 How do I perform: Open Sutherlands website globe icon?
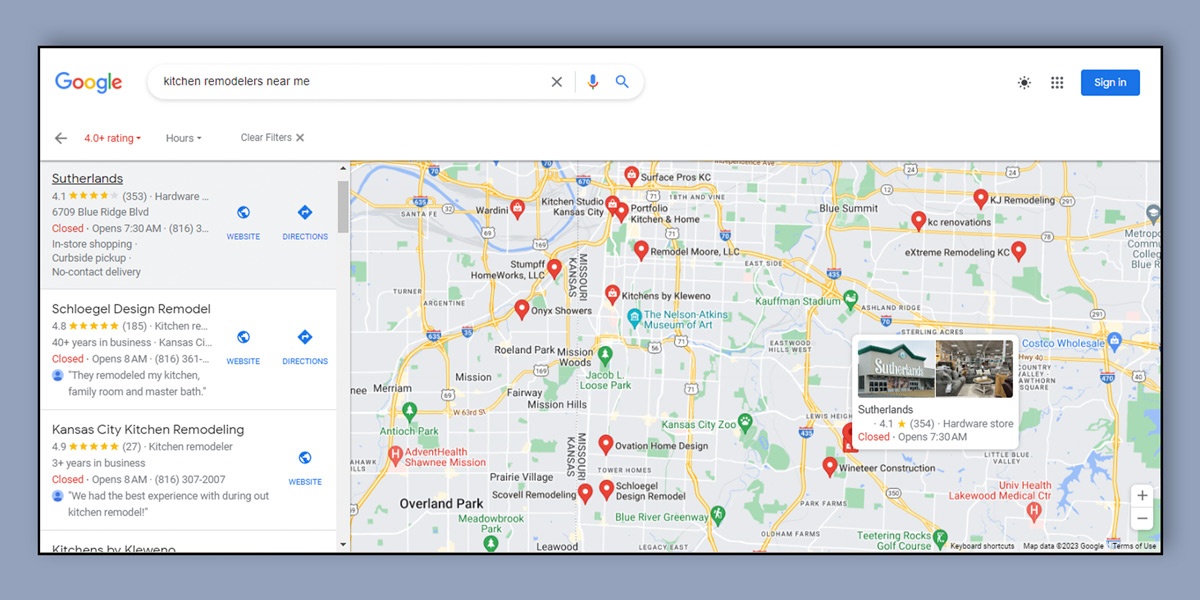(243, 213)
